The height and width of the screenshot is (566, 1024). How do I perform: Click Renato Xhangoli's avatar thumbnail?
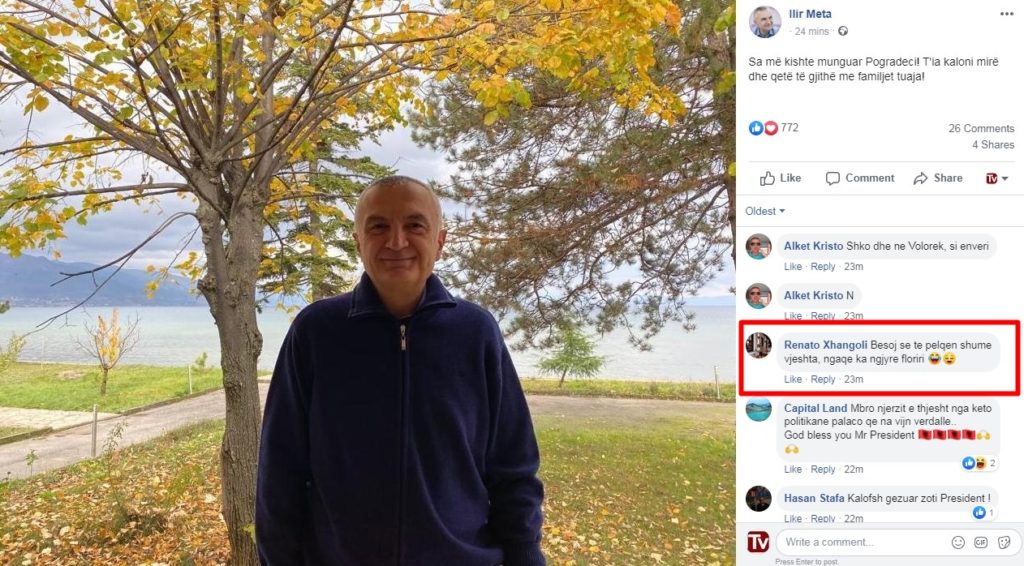coord(759,345)
